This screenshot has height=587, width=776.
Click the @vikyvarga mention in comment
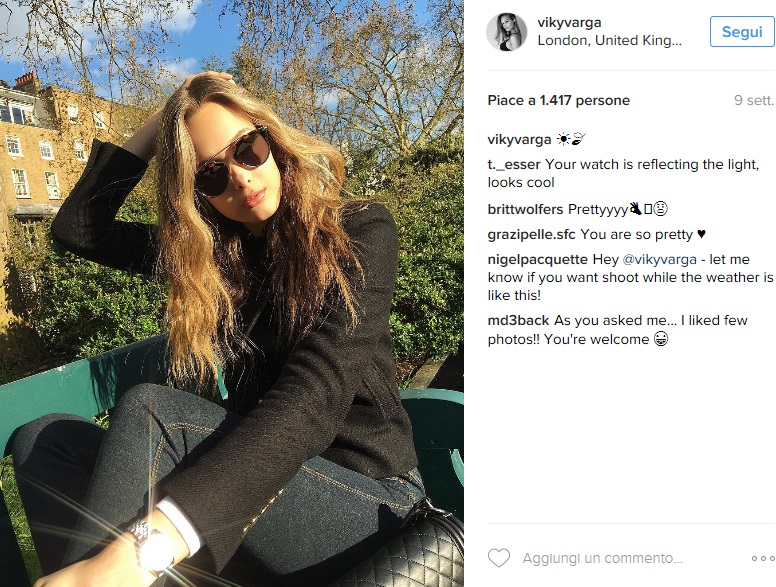click(659, 259)
